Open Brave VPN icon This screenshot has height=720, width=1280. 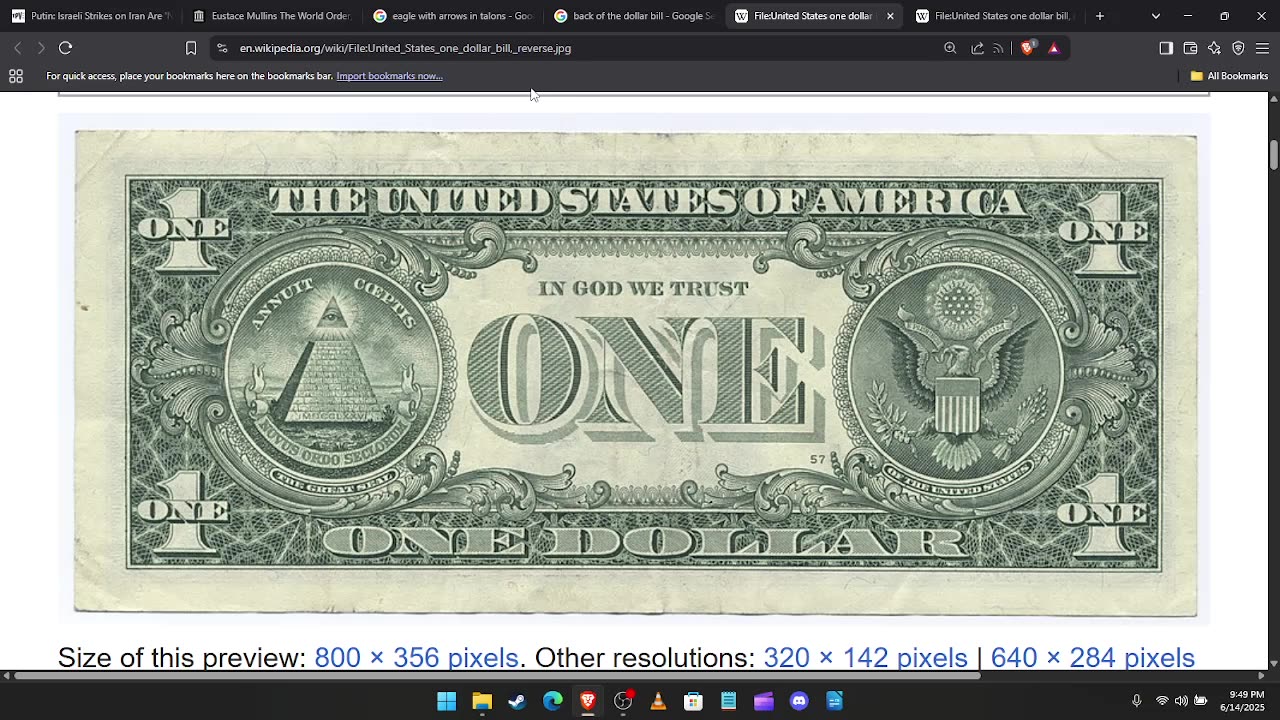[x=1238, y=48]
